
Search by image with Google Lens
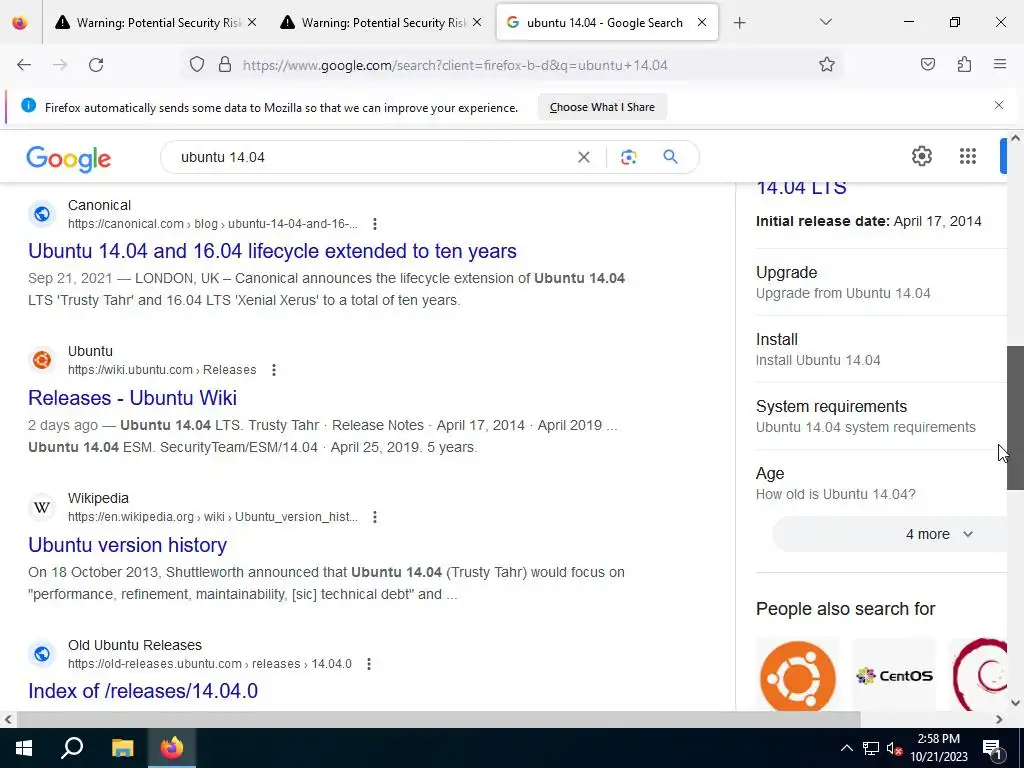click(x=628, y=157)
